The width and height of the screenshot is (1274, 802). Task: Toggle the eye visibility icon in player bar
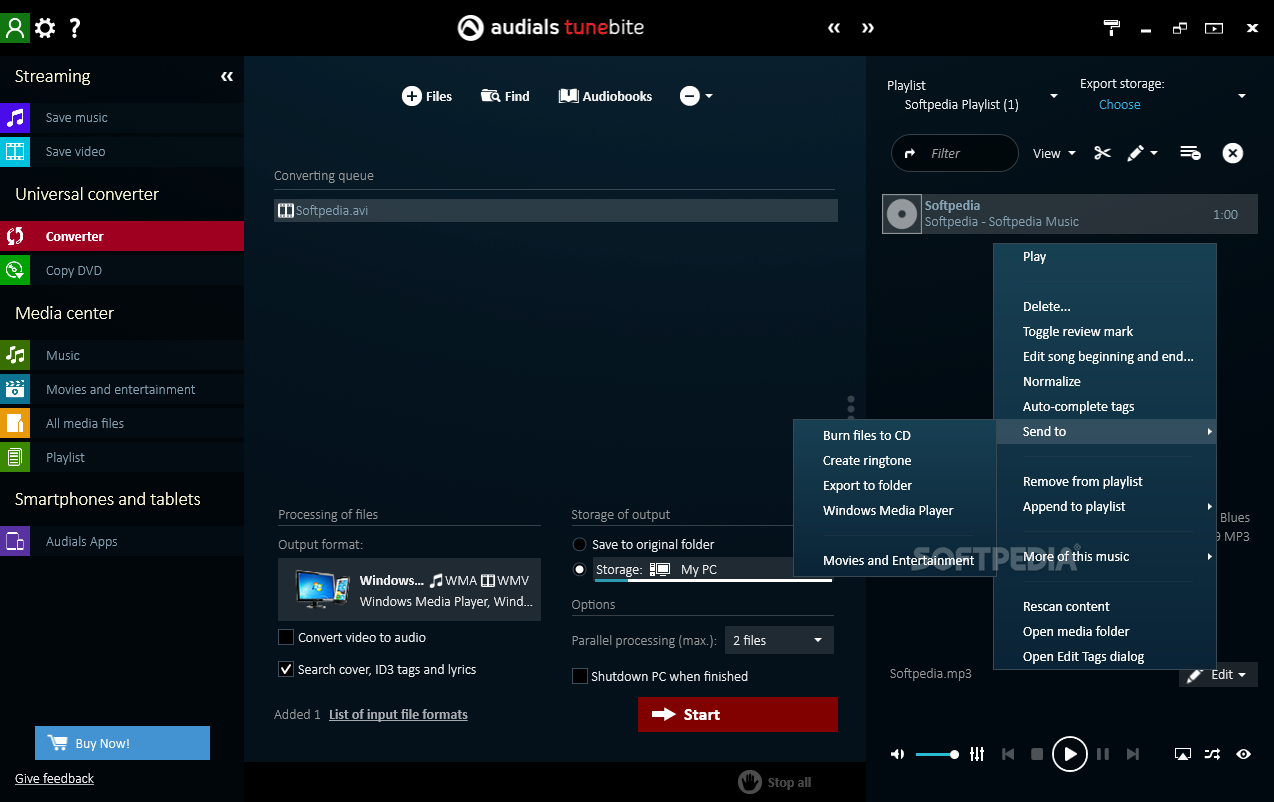1244,754
